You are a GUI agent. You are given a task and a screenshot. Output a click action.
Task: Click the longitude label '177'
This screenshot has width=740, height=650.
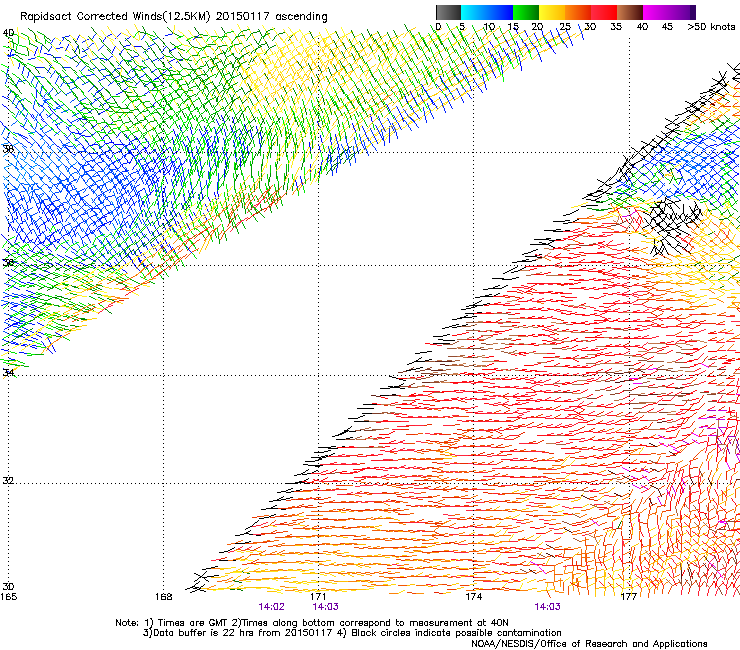tap(629, 597)
